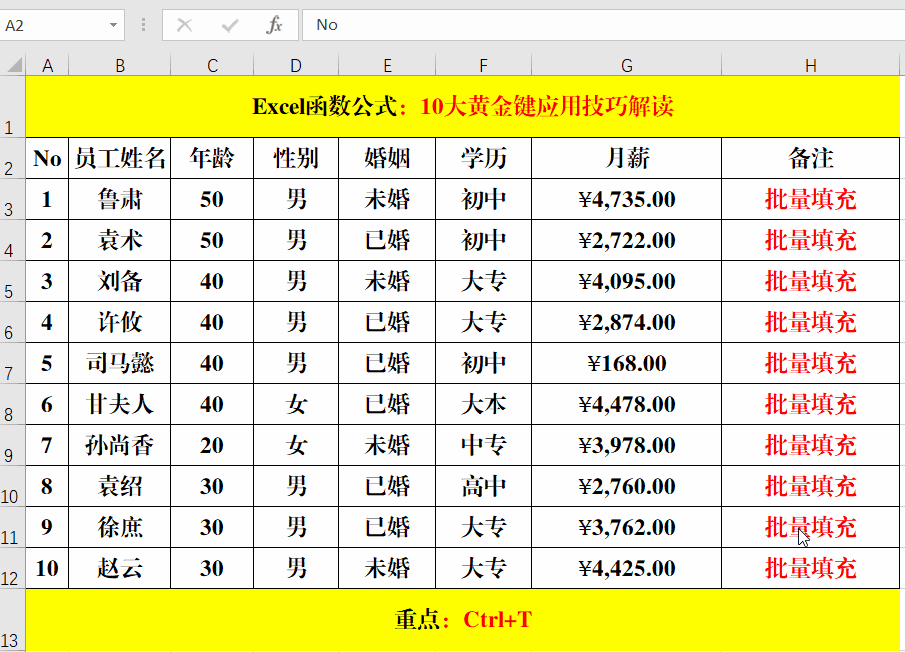Screen dimensions: 905x652
Task: Select column H header
Action: point(810,65)
